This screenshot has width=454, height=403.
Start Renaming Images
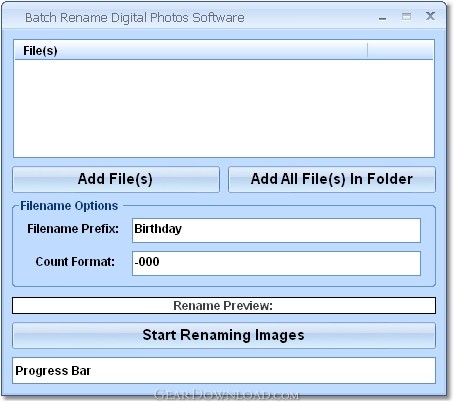224,335
